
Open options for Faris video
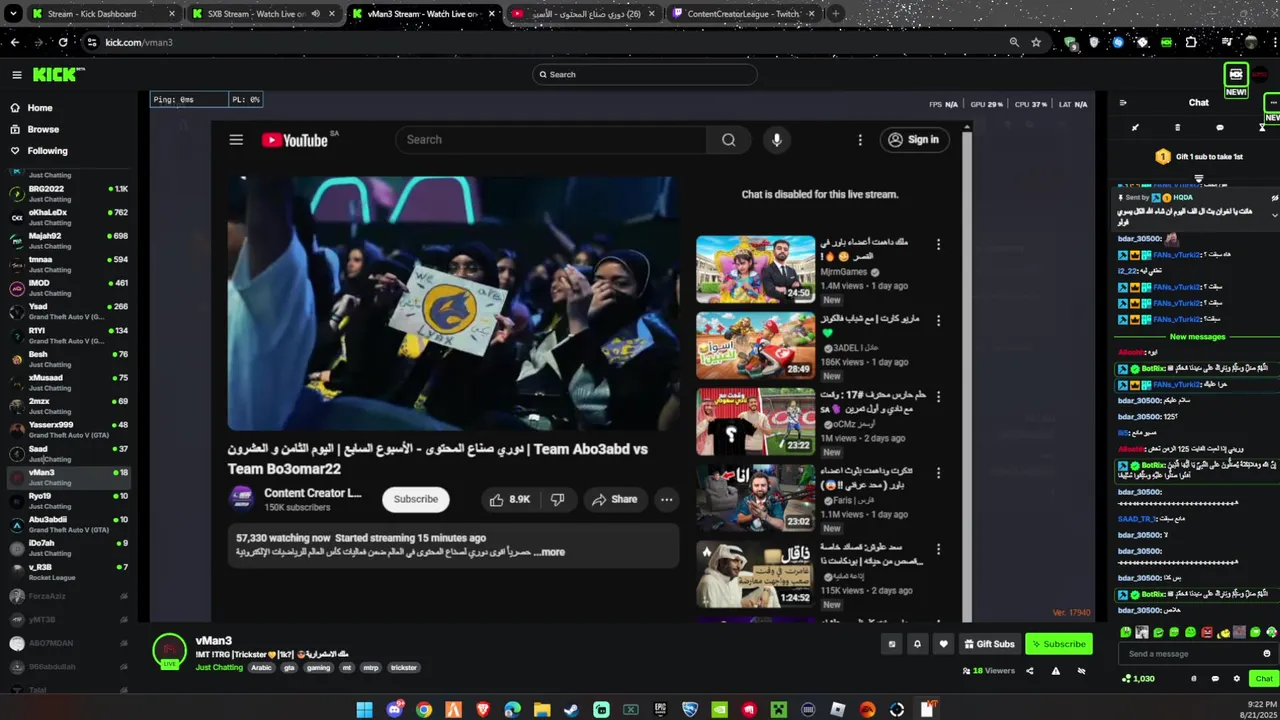coord(938,472)
